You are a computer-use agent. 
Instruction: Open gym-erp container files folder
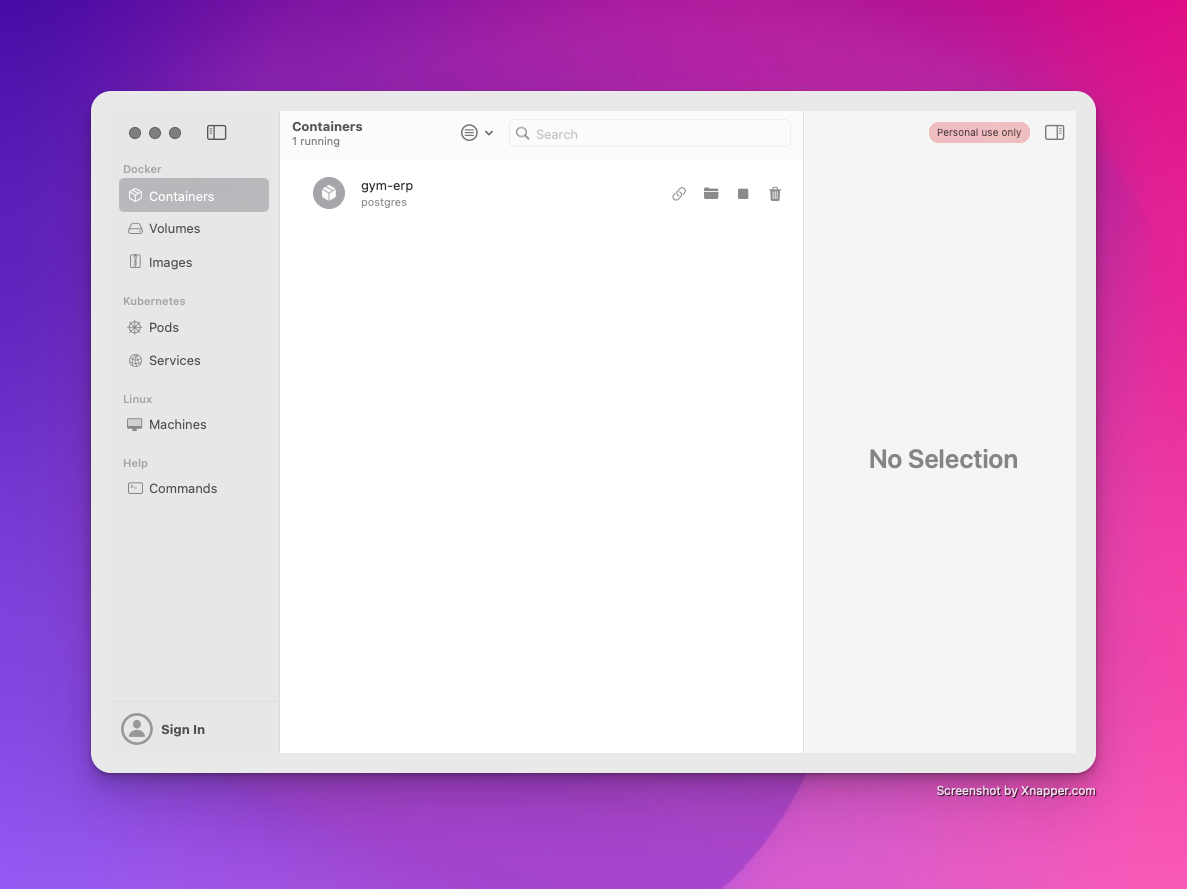[x=711, y=194]
